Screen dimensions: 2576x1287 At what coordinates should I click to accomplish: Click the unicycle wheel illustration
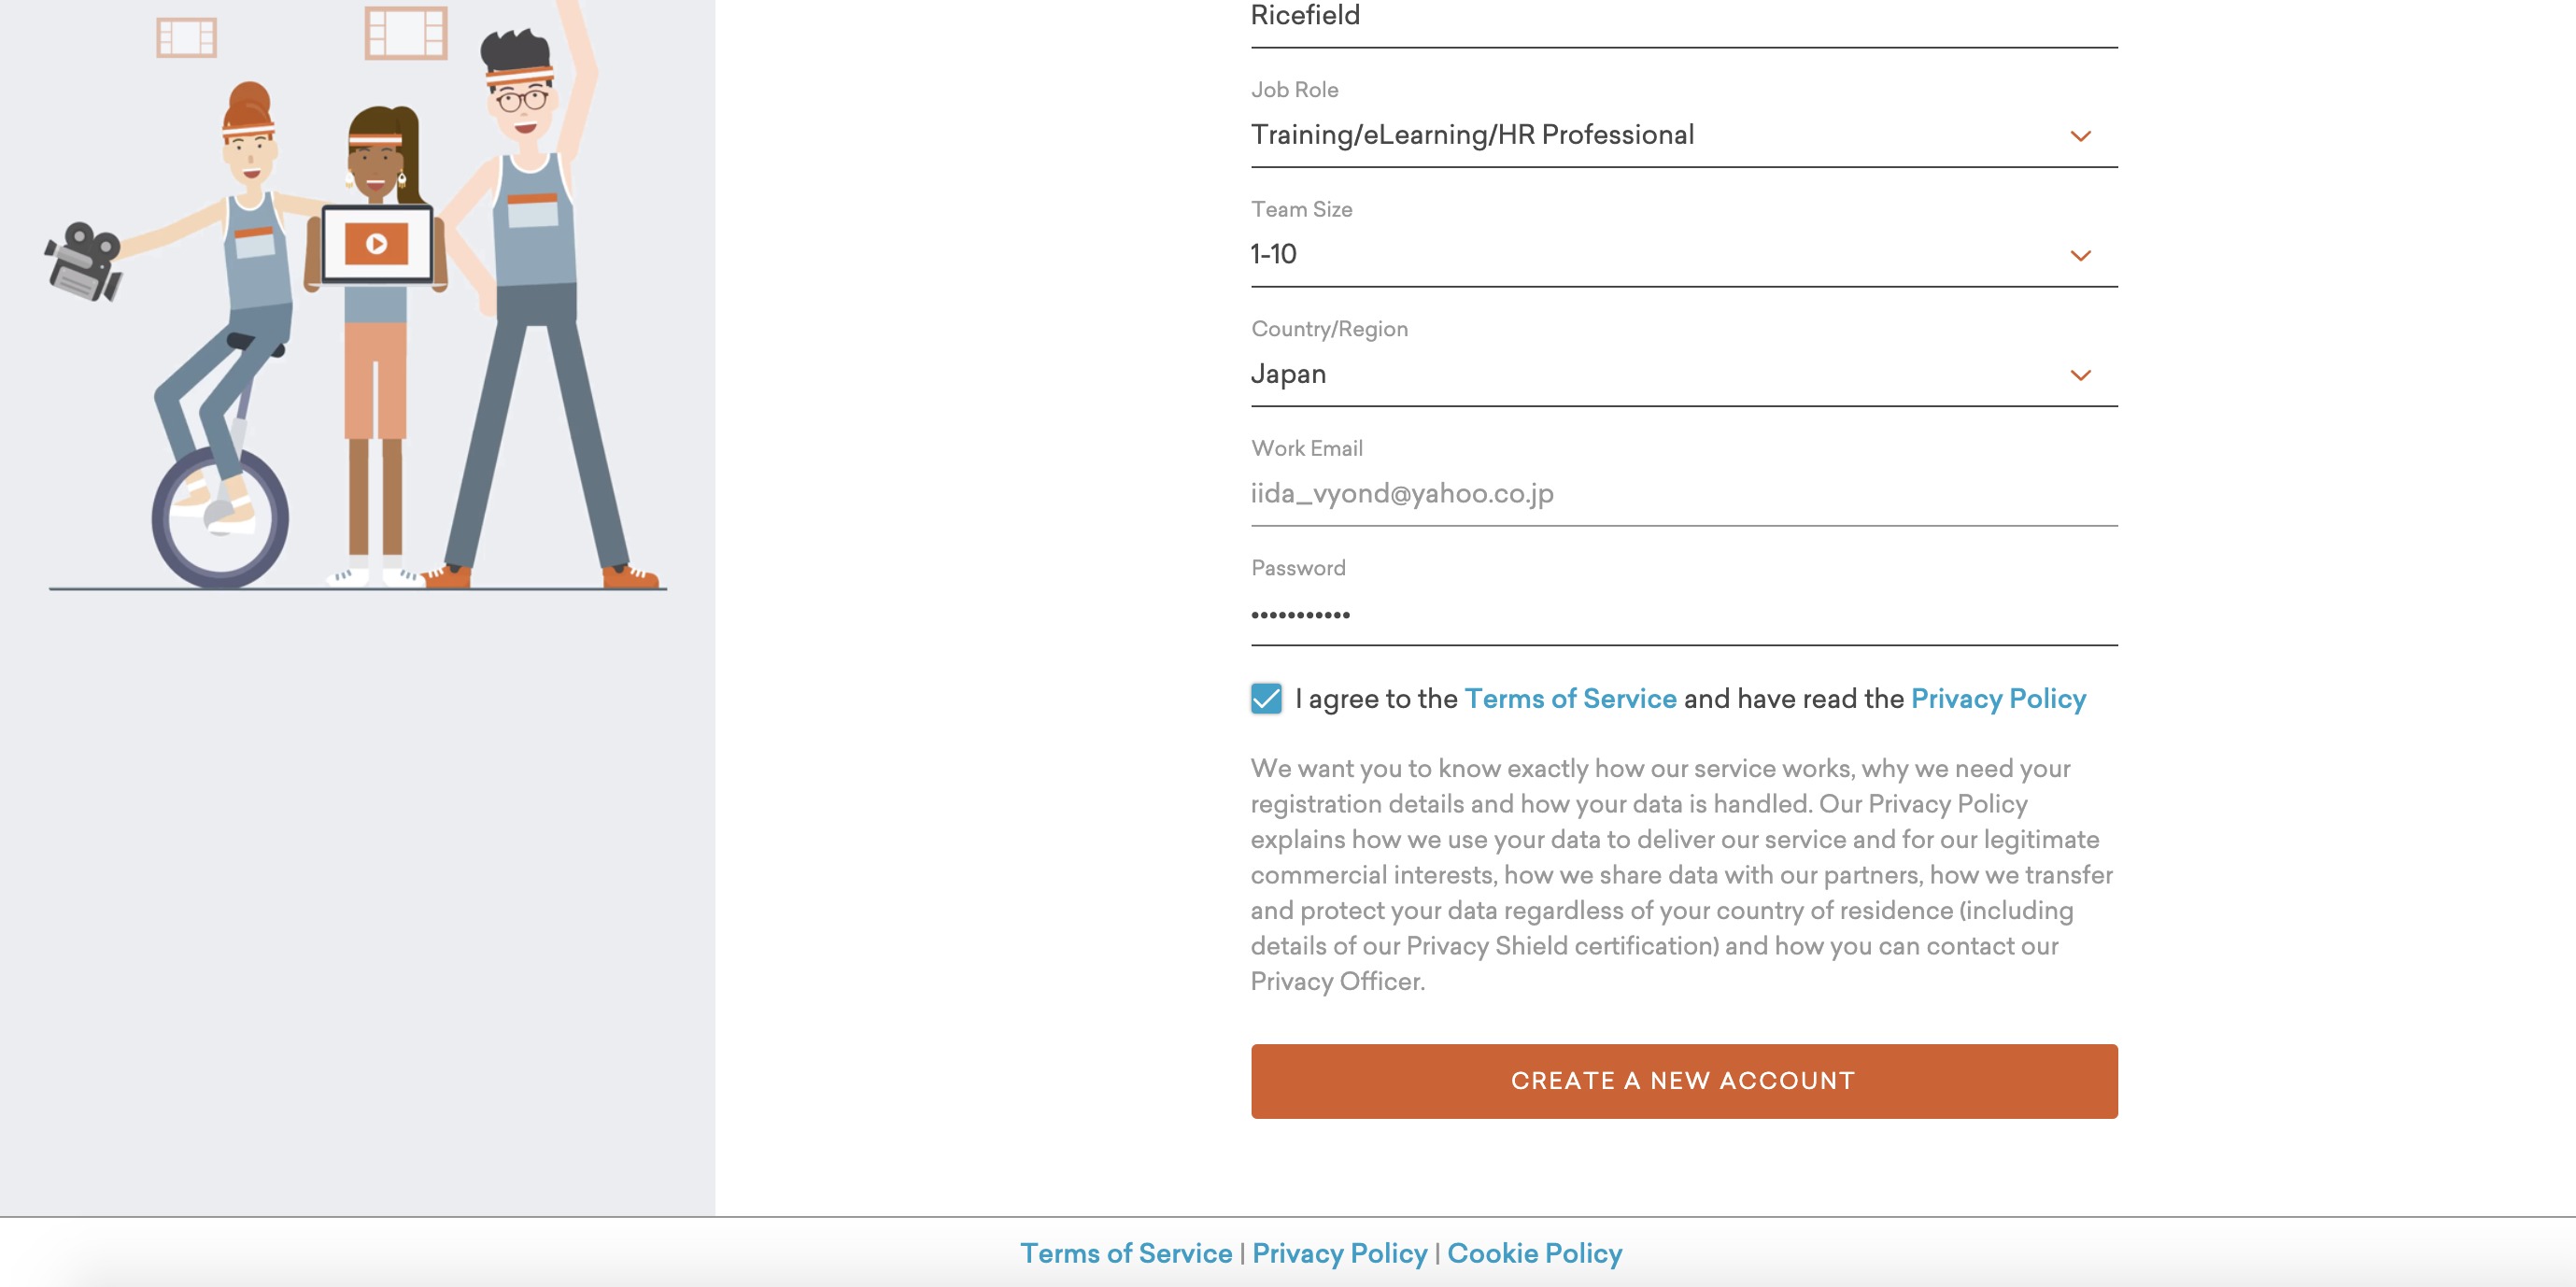click(220, 518)
